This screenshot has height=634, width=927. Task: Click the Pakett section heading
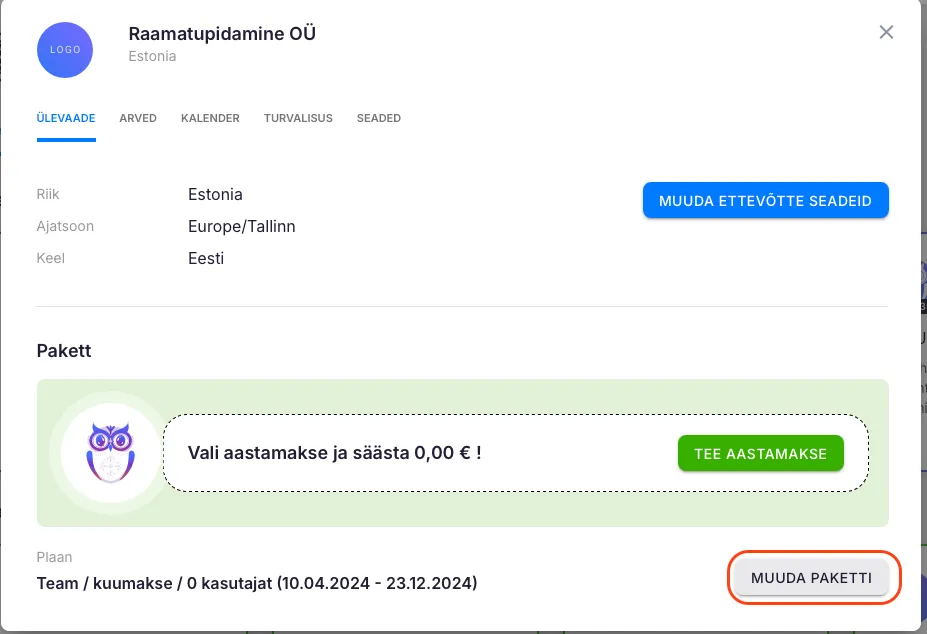tap(64, 351)
